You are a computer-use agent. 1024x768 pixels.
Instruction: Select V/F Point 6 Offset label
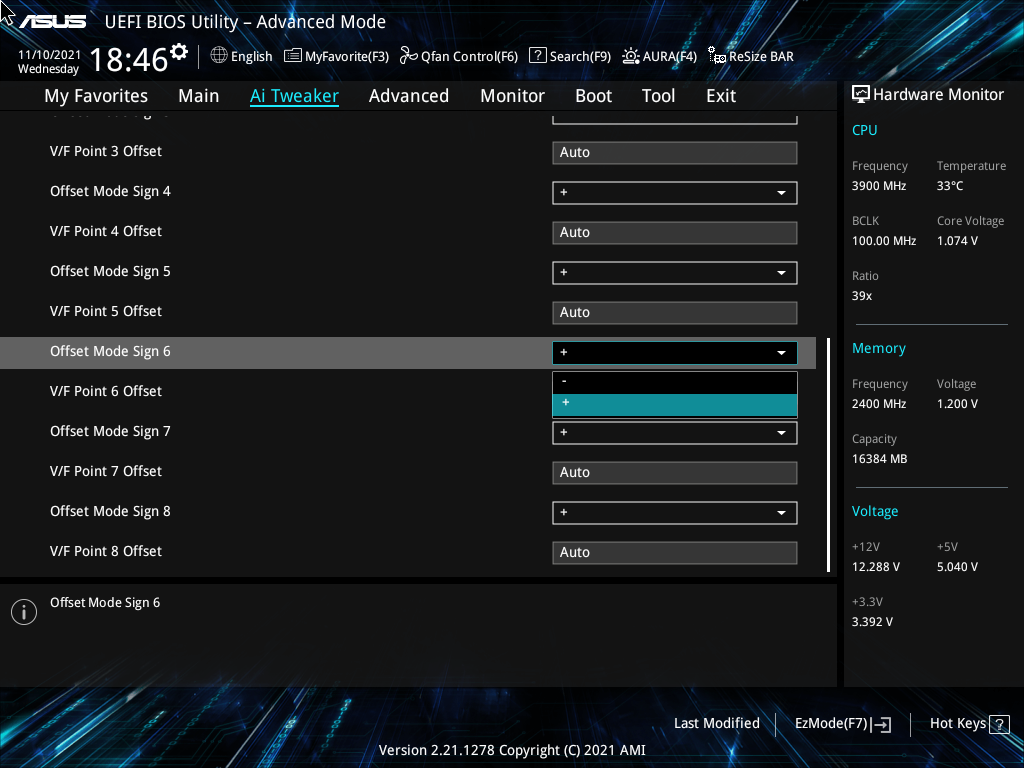tap(106, 391)
